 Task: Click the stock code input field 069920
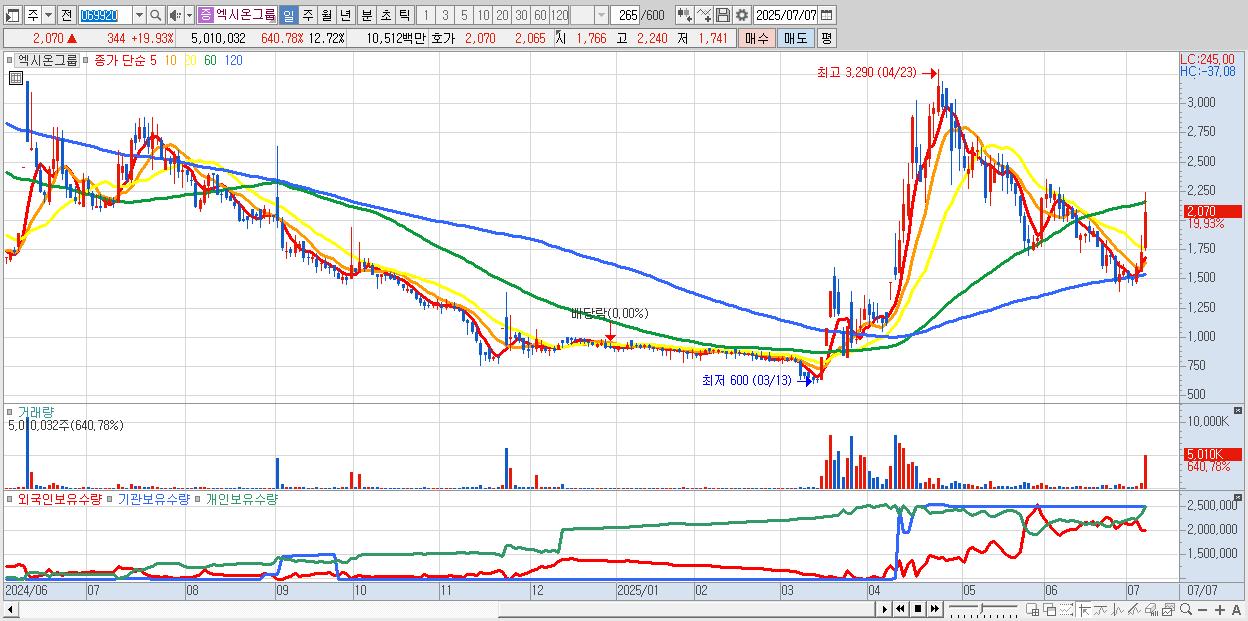(105, 15)
